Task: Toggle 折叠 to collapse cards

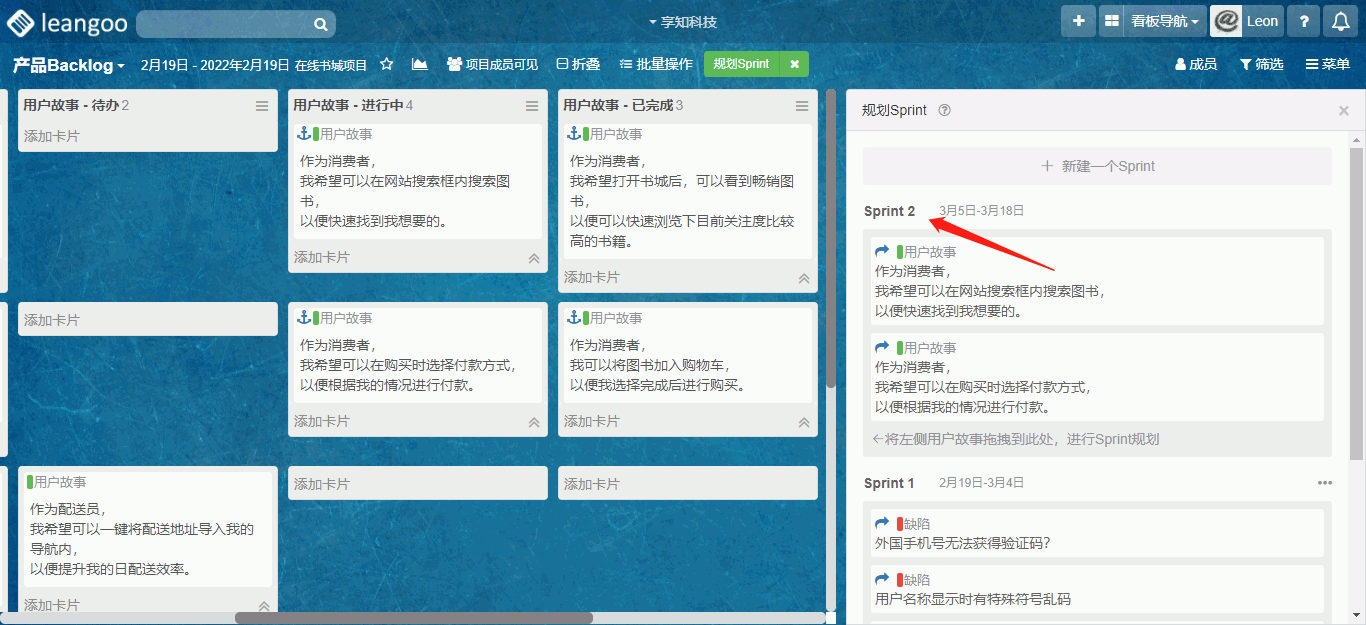Action: (578, 64)
